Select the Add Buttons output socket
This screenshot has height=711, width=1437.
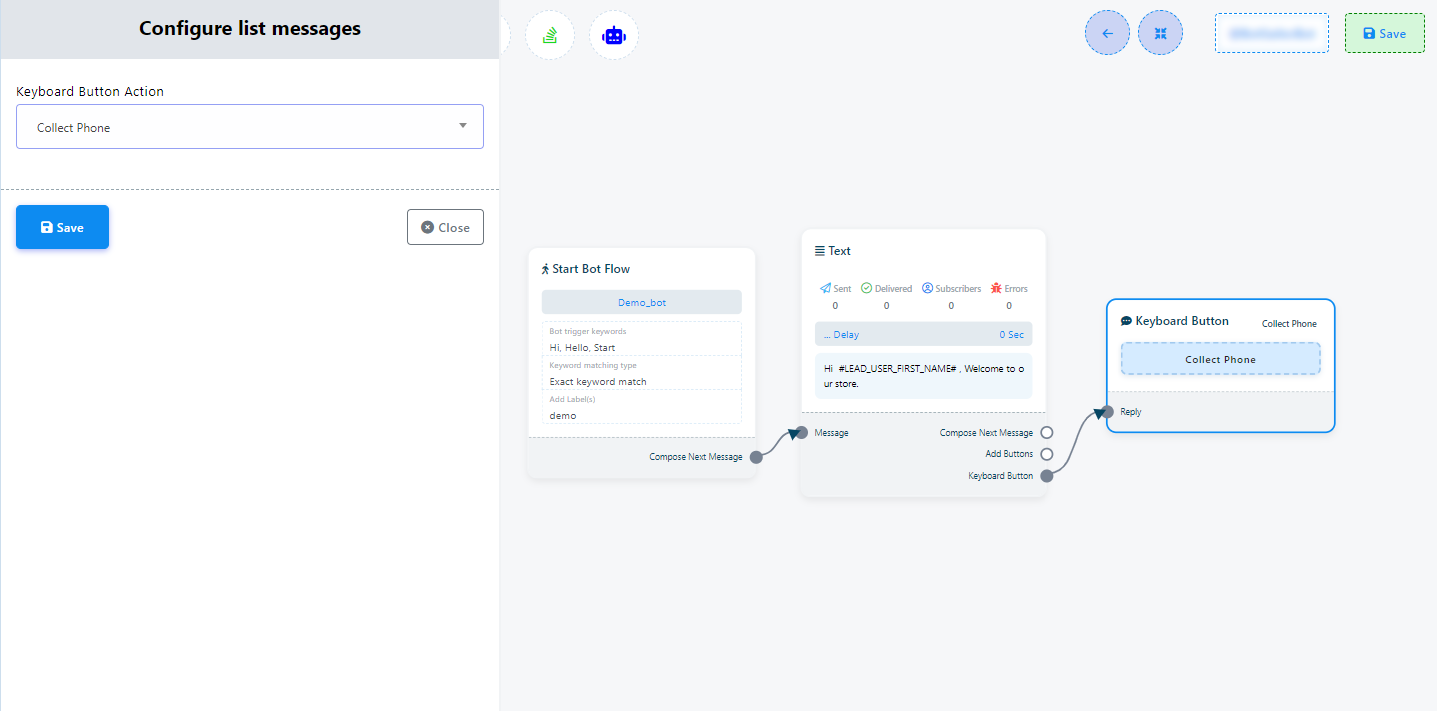click(1046, 454)
